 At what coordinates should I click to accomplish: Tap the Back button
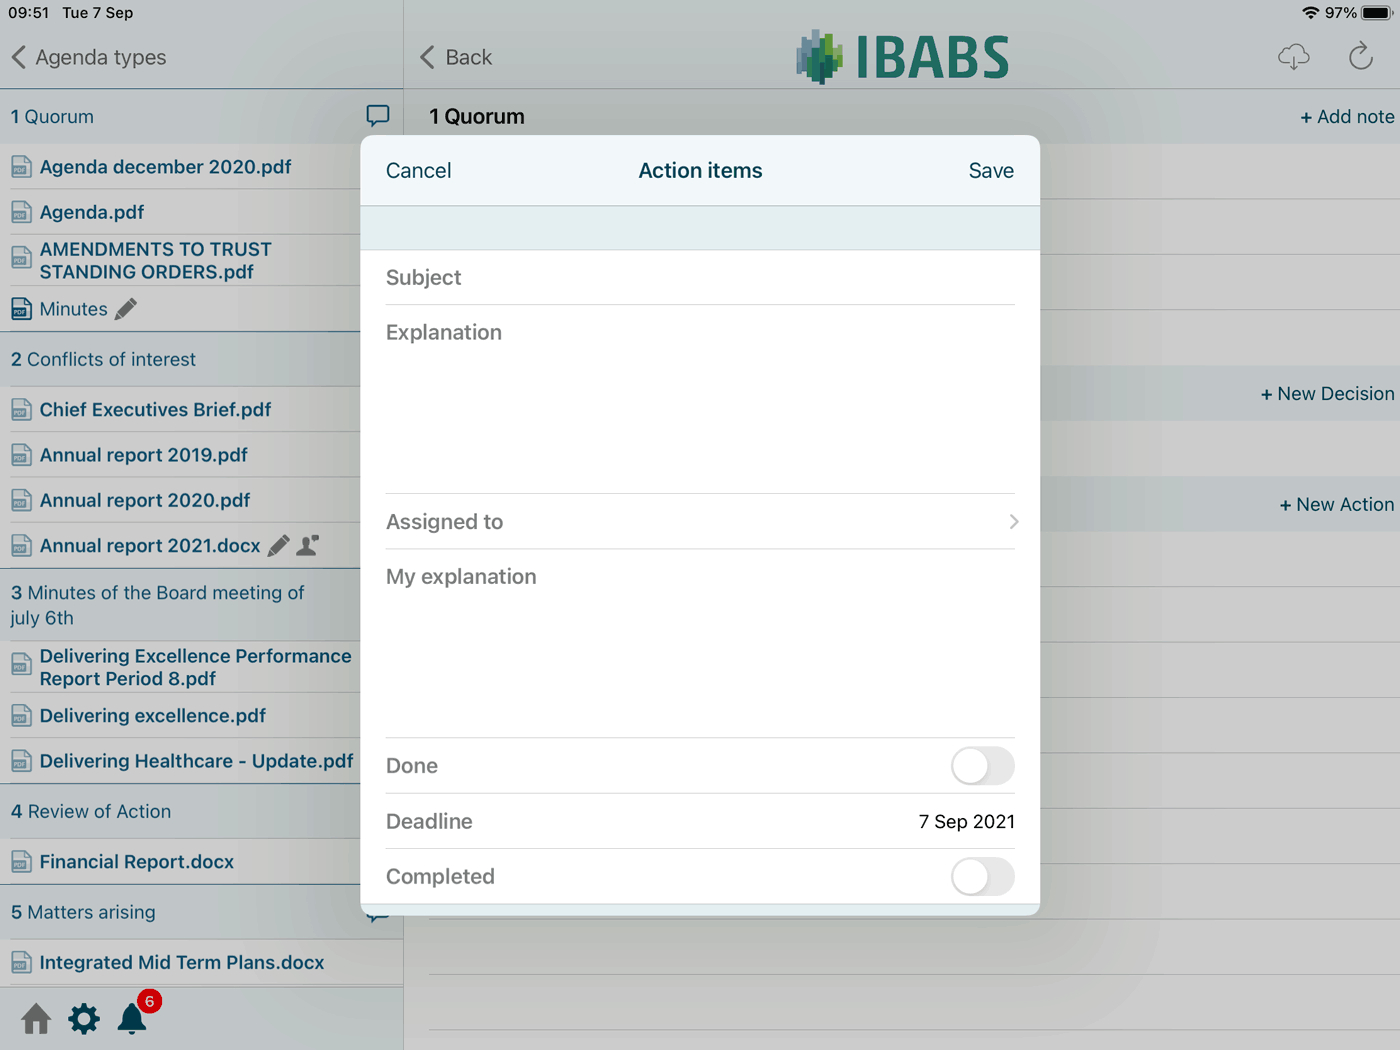[456, 57]
